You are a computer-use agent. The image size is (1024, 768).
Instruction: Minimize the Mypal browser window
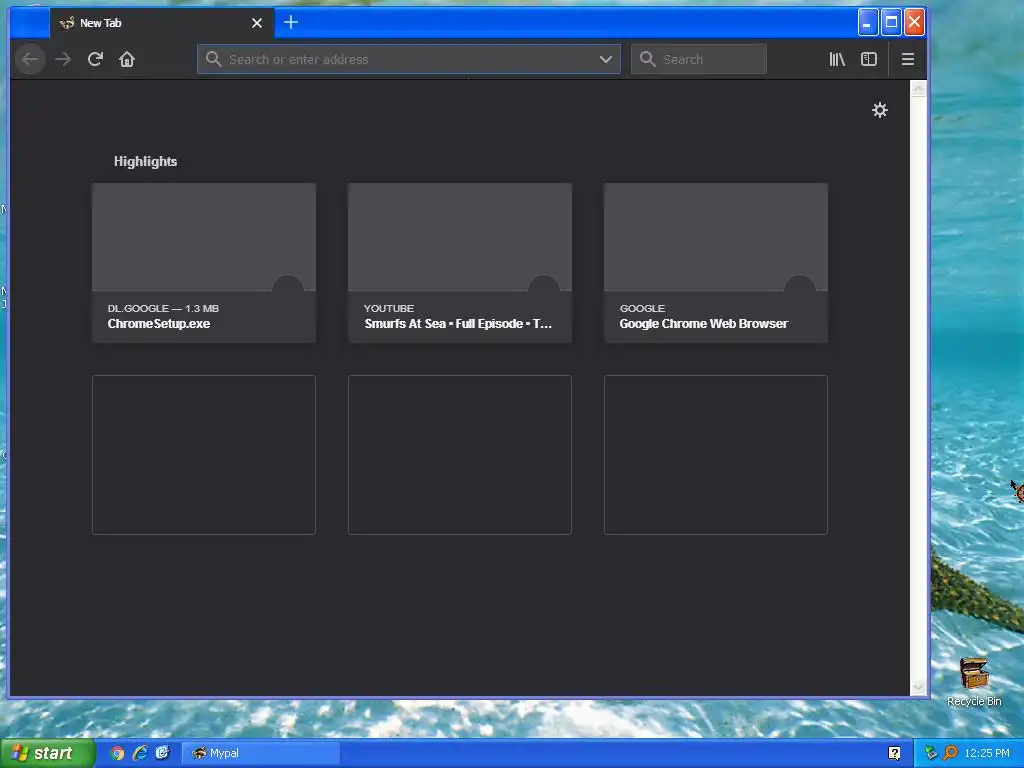click(867, 22)
